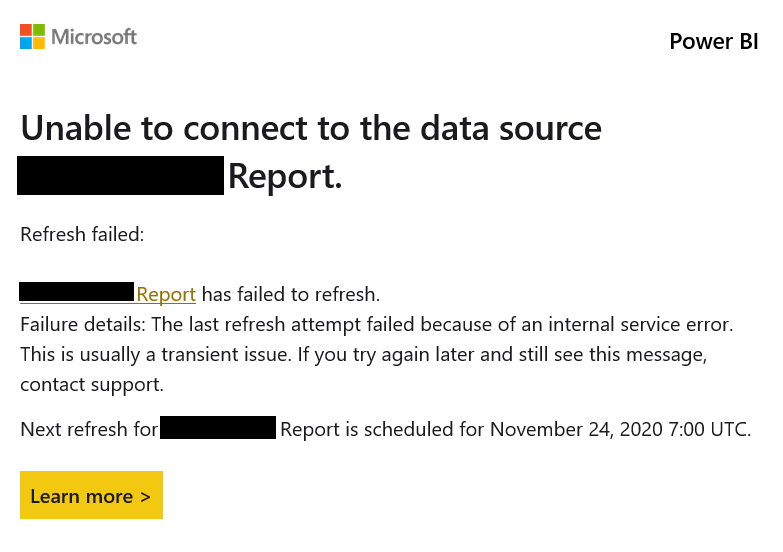The width and height of the screenshot is (783, 552).
Task: Click the 'transient issue' phrase
Action: pos(226,355)
